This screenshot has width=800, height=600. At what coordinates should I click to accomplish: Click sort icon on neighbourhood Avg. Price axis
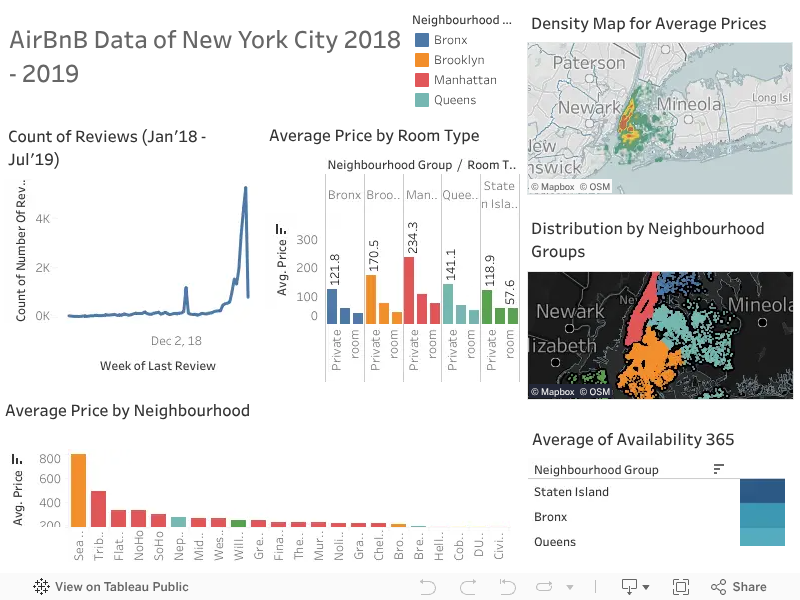coord(17,459)
